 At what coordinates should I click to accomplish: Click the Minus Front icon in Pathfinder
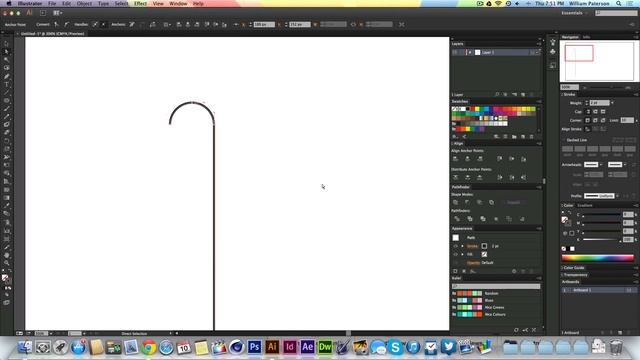click(467, 202)
